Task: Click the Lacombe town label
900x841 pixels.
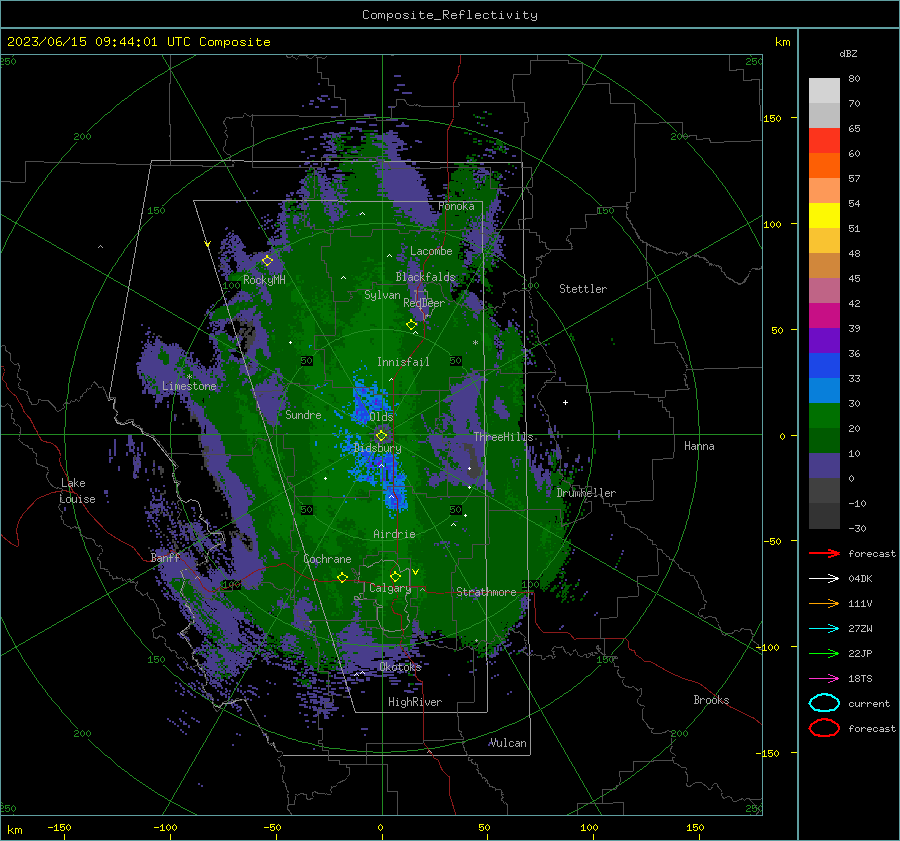Action: [x=431, y=251]
